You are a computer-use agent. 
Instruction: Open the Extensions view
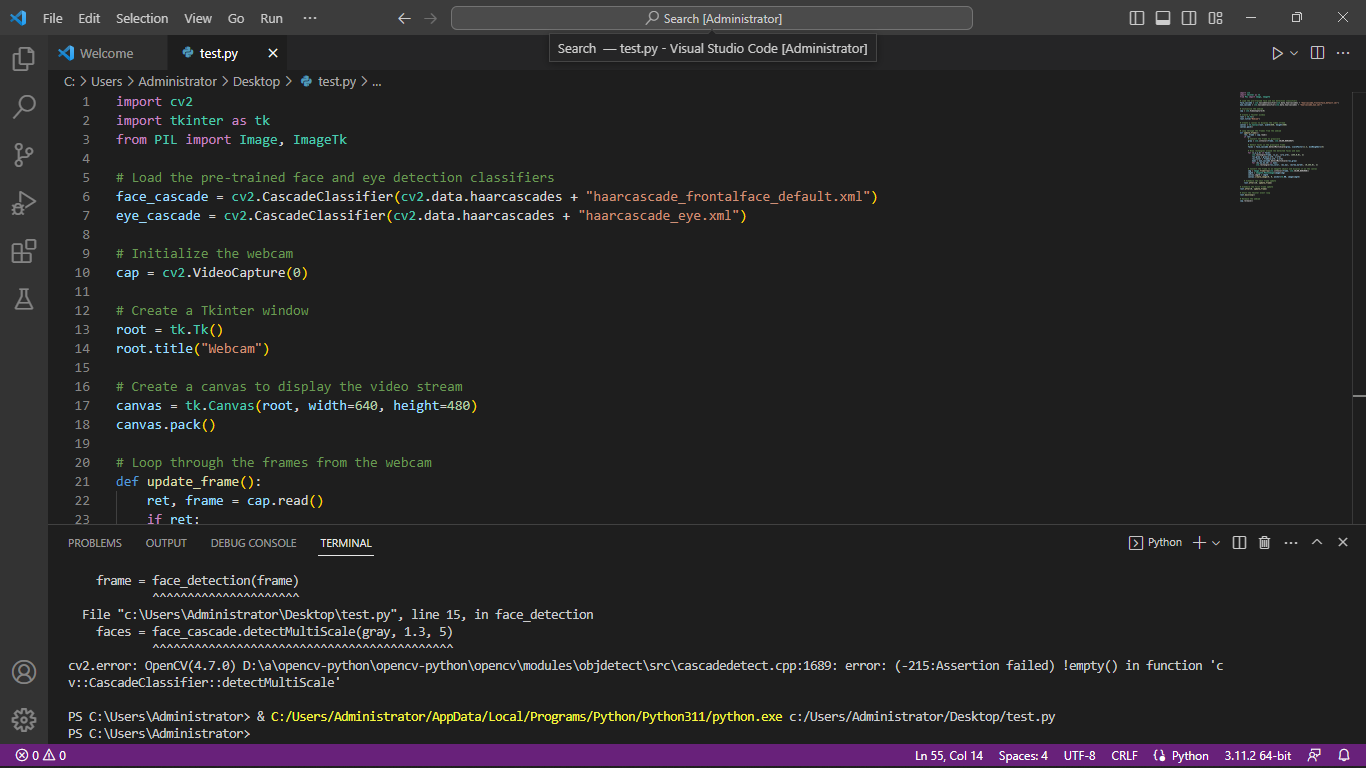click(x=24, y=251)
